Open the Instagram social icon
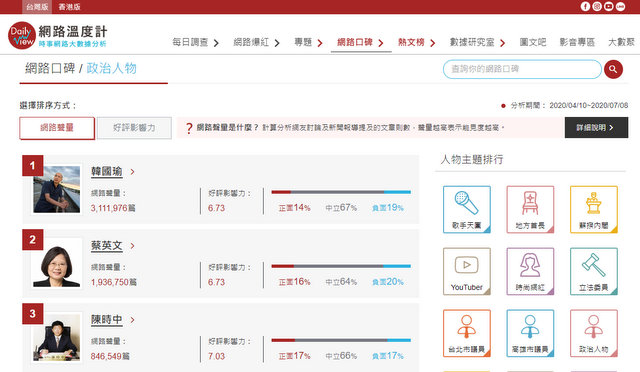The image size is (640, 372). (x=597, y=7)
